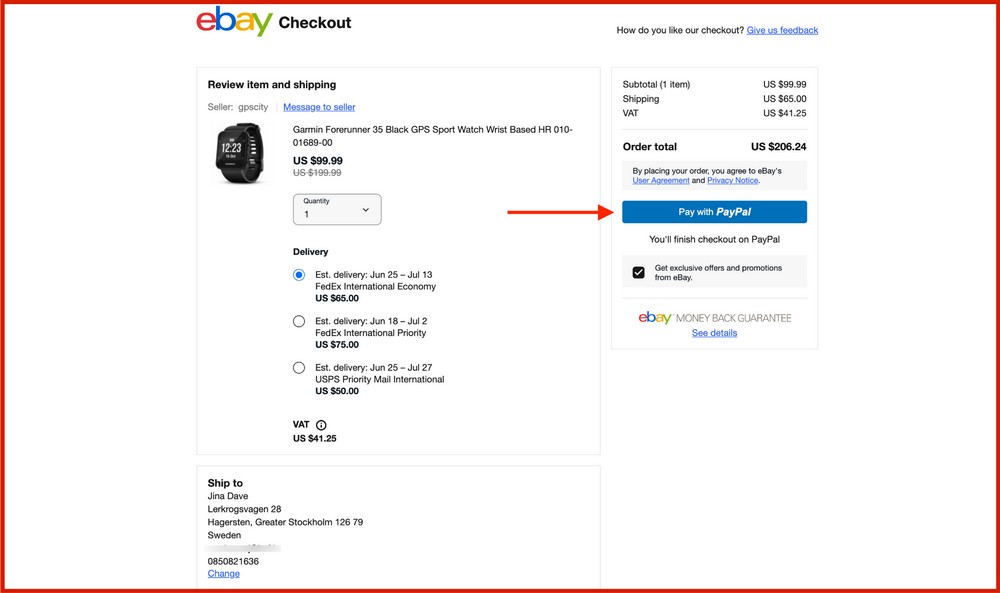Select FedEx International Economy delivery option
Screen dimensions: 1000x593
(x=299, y=274)
